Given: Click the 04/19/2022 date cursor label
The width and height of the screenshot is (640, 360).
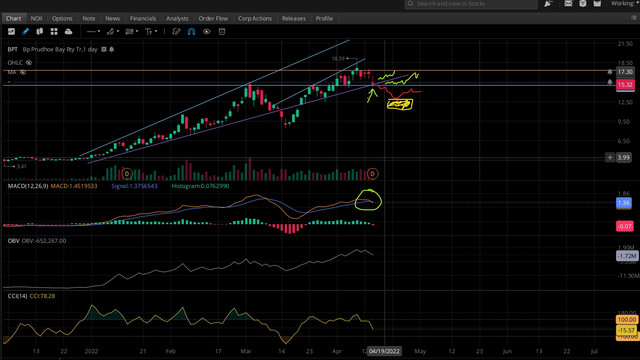Looking at the screenshot, I should (x=384, y=351).
